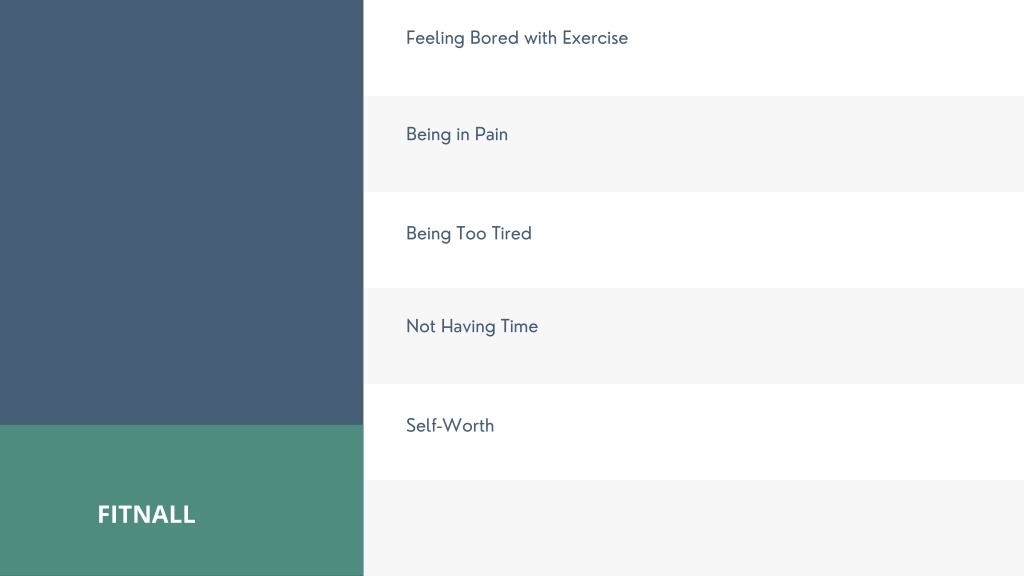Click the "Being in Pain" list item
This screenshot has width=1024, height=576.
click(694, 144)
